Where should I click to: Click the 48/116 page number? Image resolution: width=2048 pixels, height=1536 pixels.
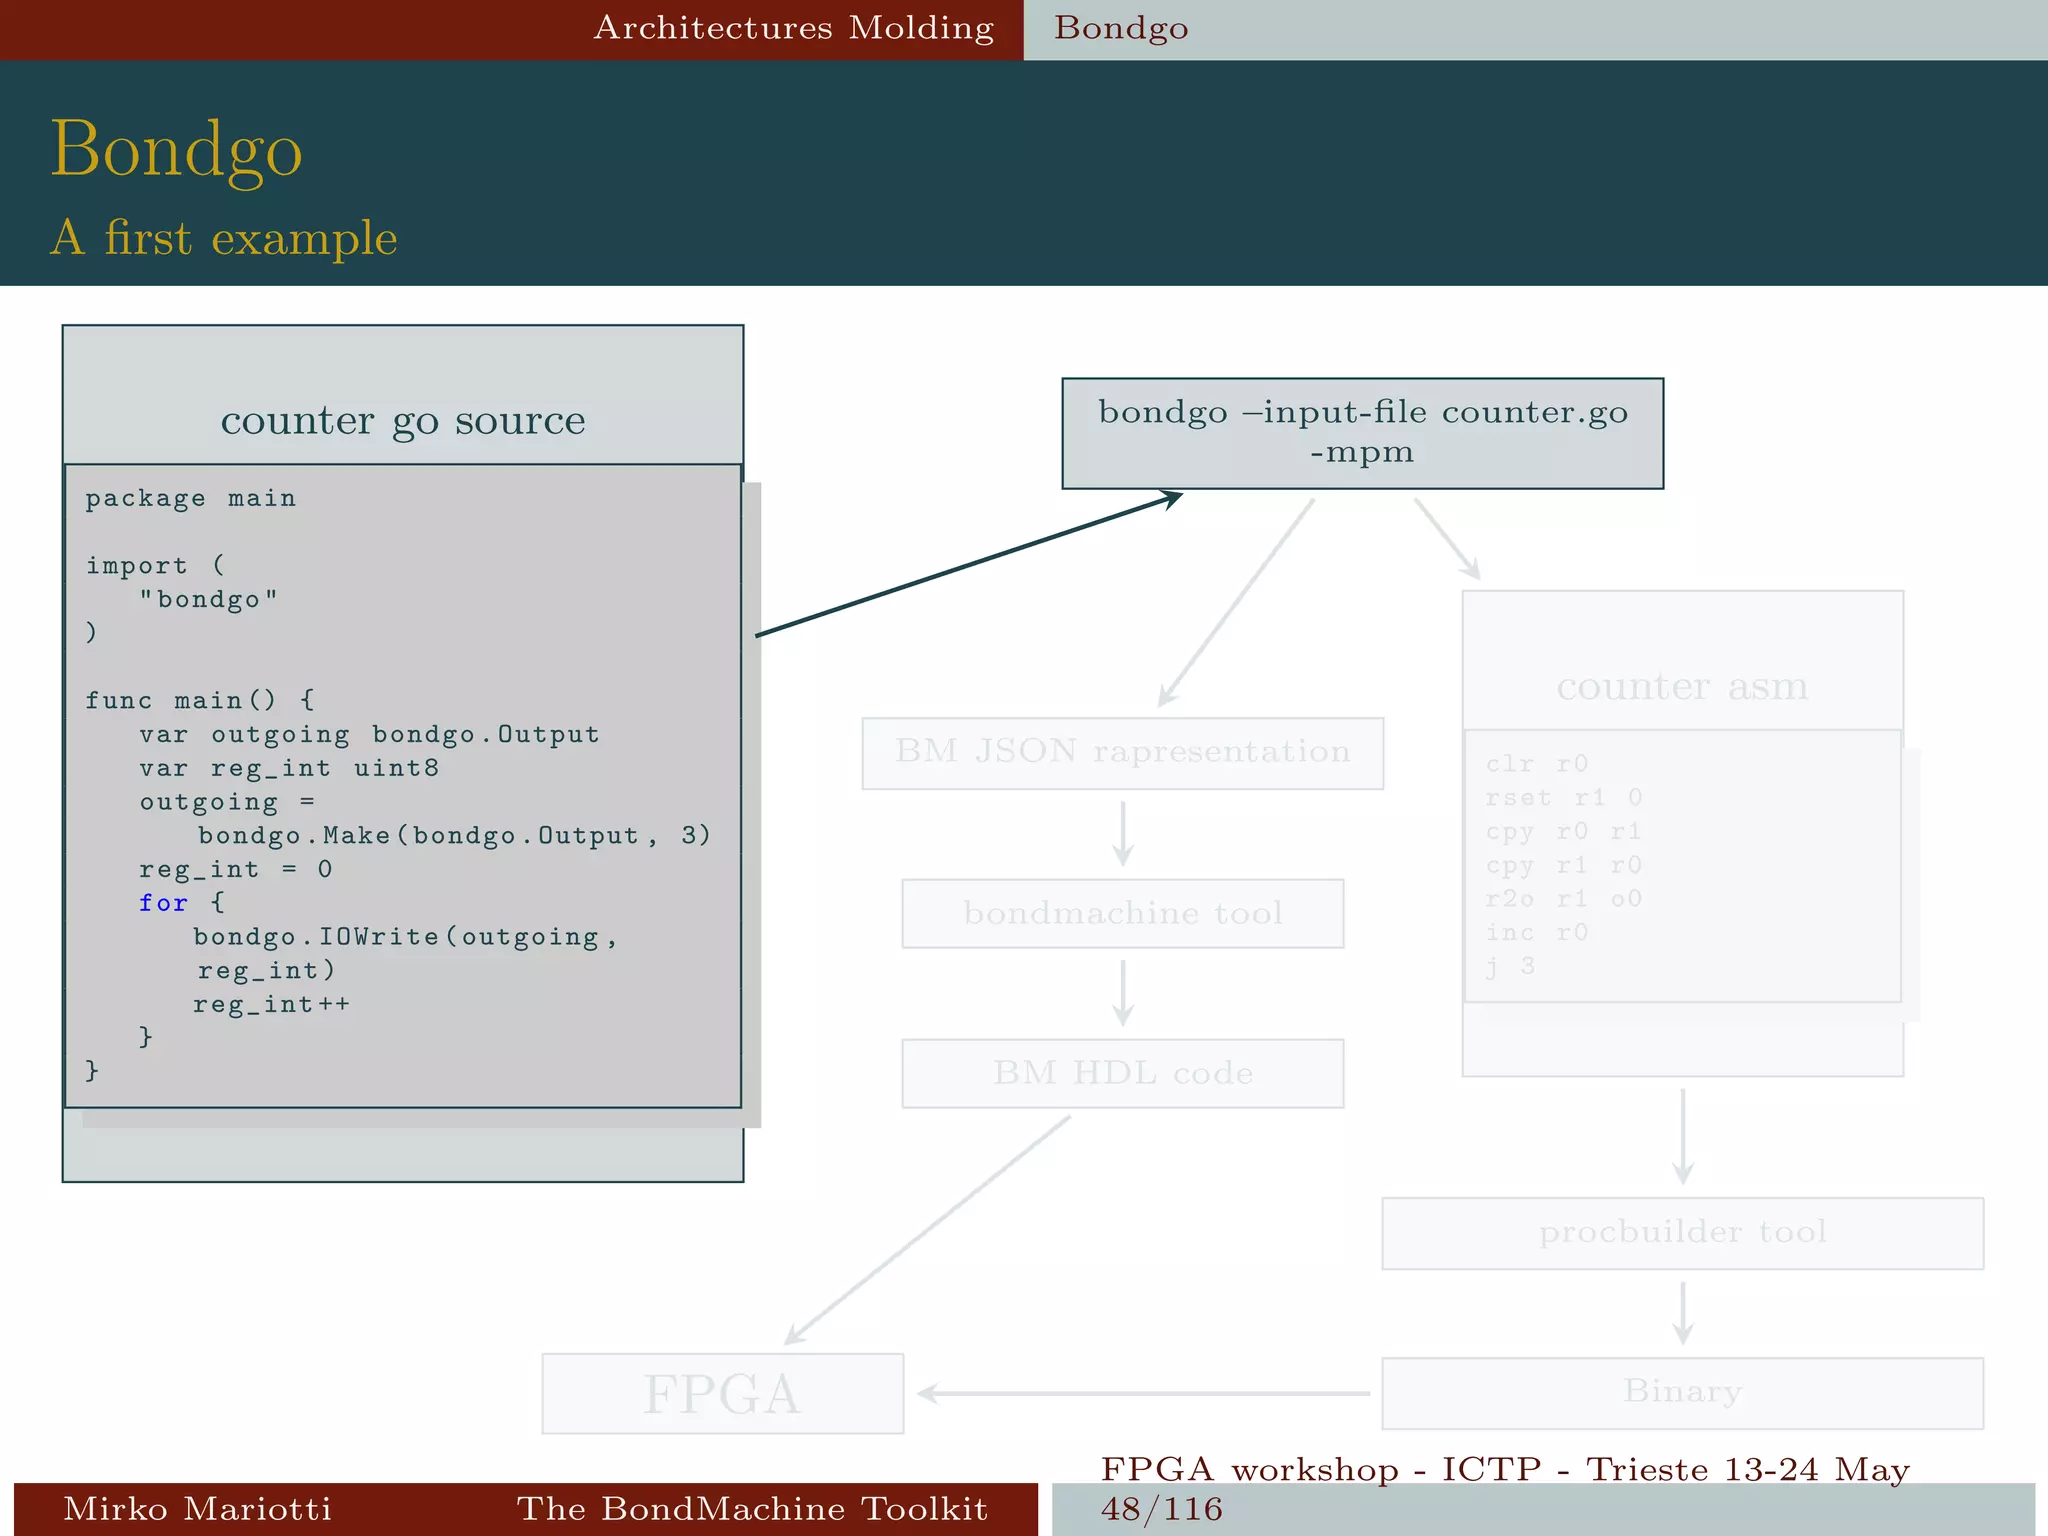pyautogui.click(x=1161, y=1509)
